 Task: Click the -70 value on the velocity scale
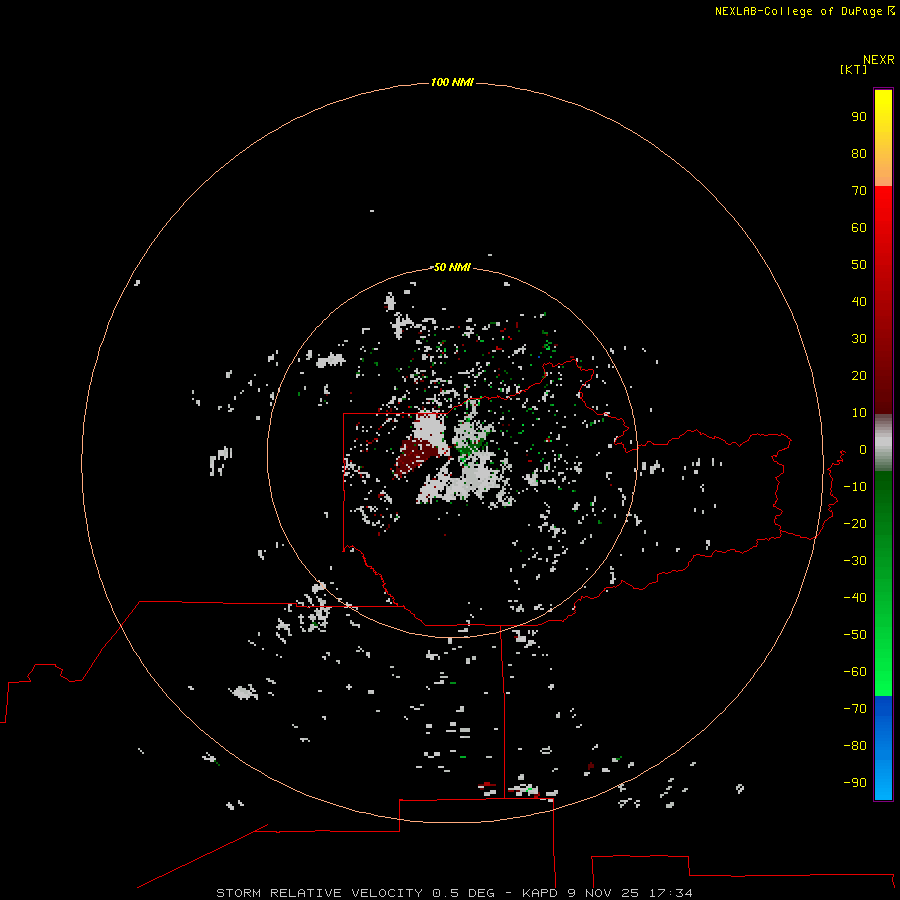[x=855, y=709]
